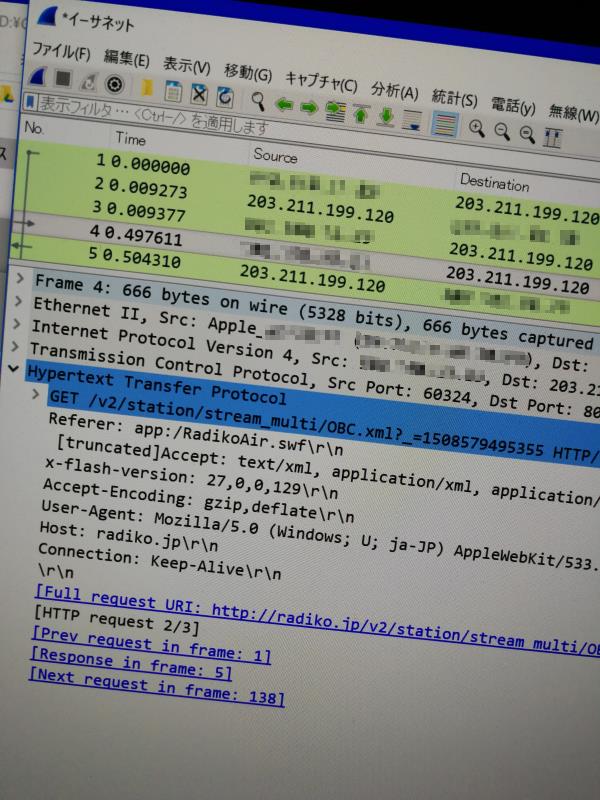Toggle packet list colorization
This screenshot has width=600, height=800.
click(x=444, y=124)
